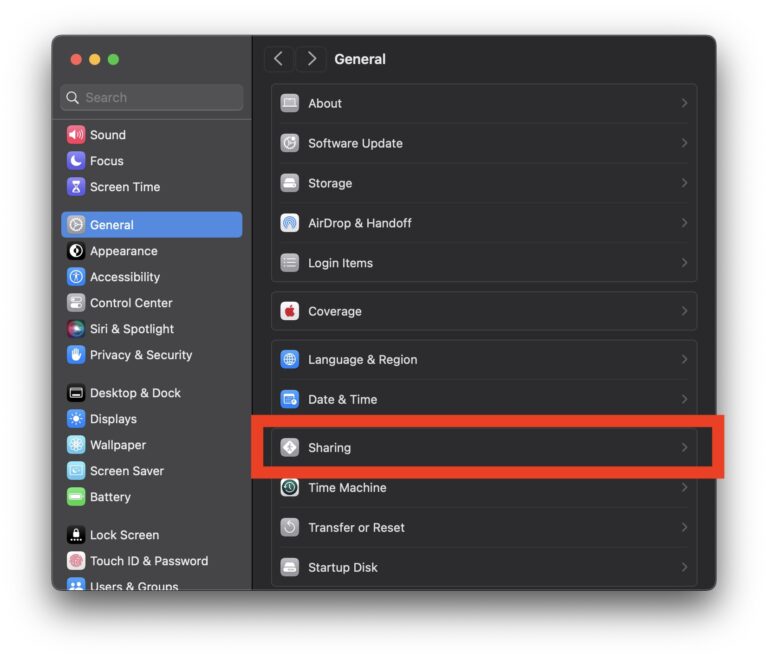Click the Language & Region globe icon
This screenshot has height=659, width=768.
(x=289, y=359)
